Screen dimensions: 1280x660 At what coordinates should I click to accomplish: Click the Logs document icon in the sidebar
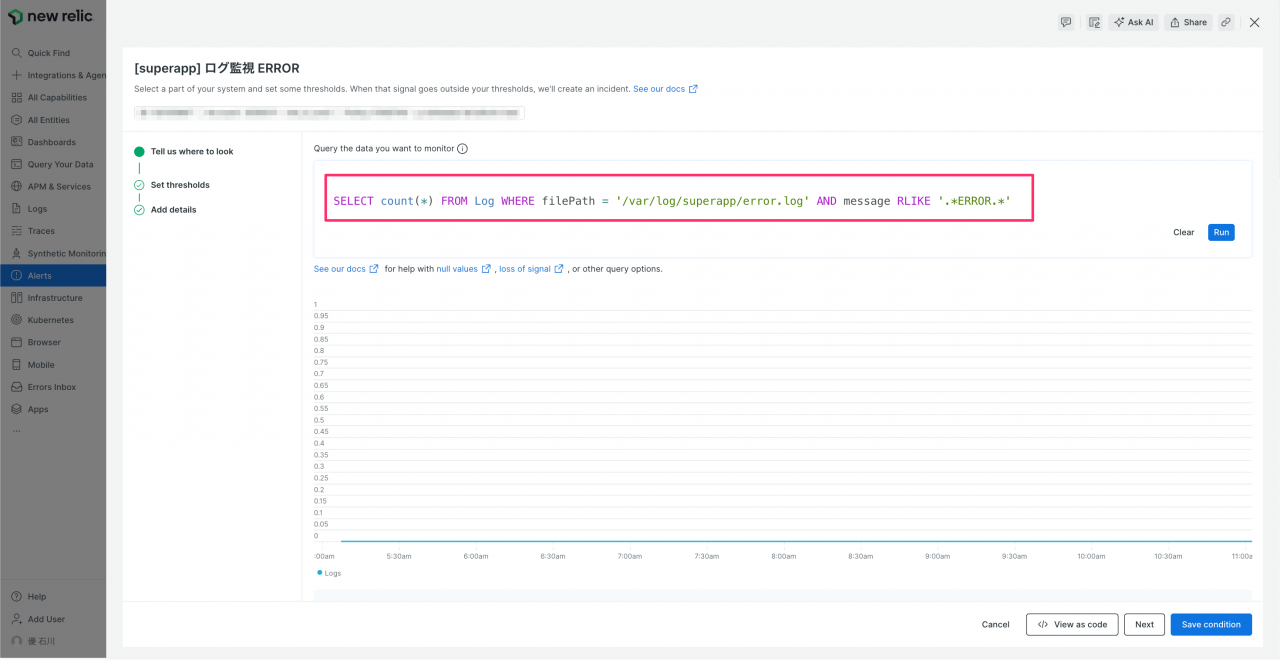[x=17, y=209]
